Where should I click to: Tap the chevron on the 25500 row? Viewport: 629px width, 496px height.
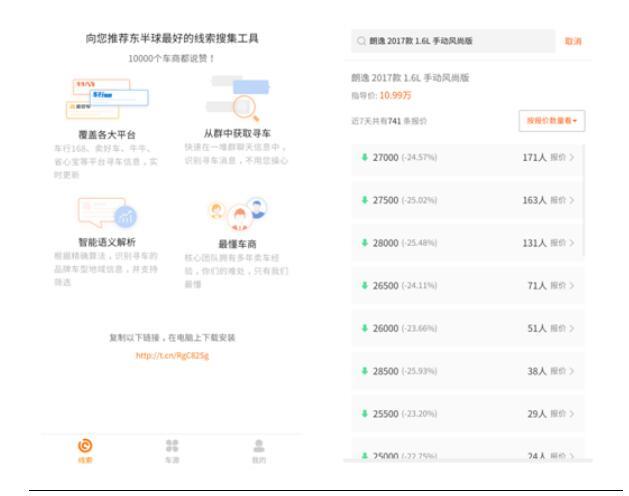click(572, 411)
